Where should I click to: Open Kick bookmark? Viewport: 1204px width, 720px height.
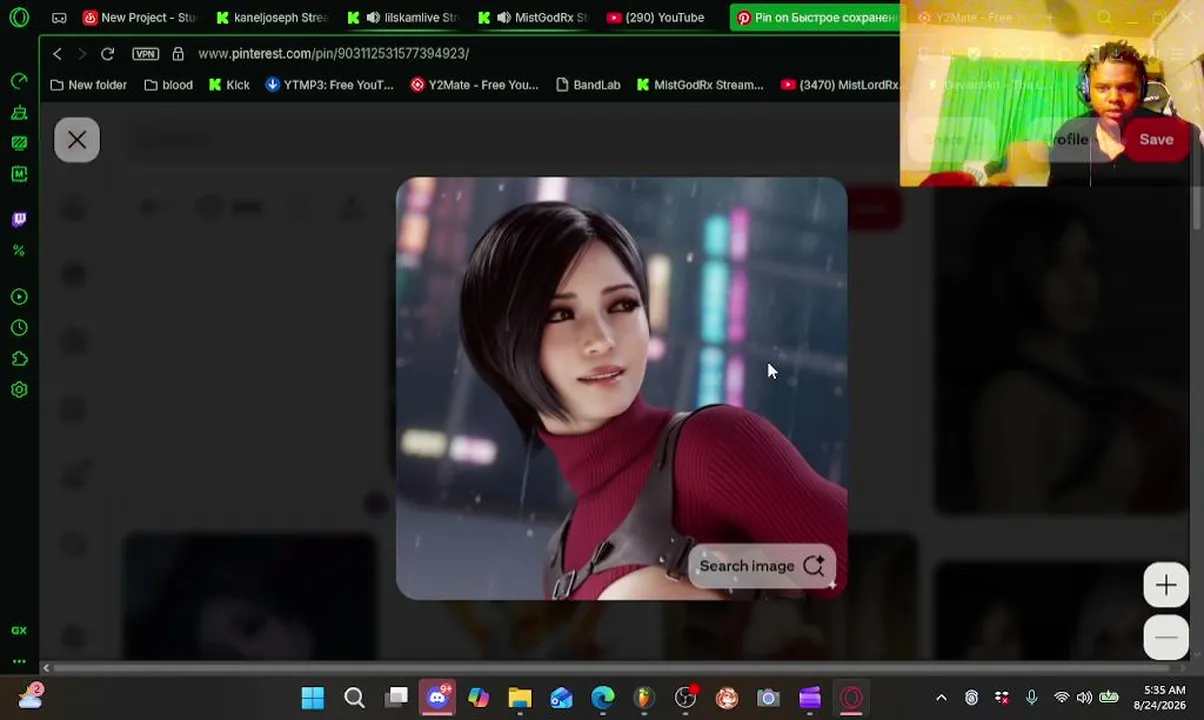coord(229,85)
